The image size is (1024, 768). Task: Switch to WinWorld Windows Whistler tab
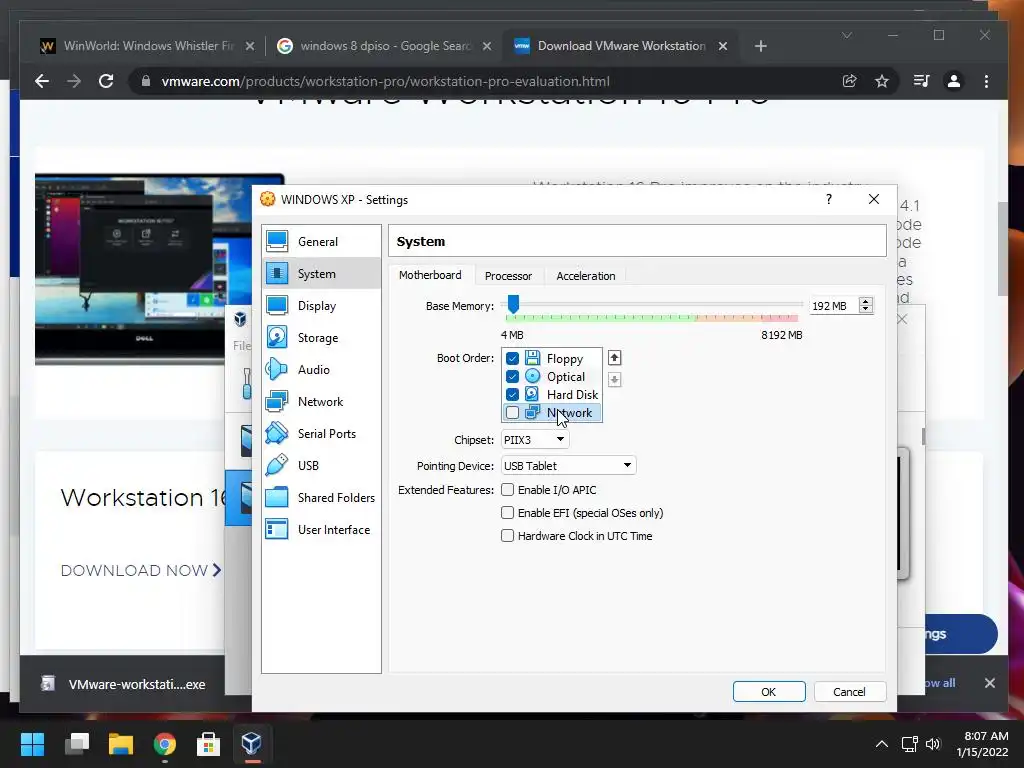click(x=148, y=46)
